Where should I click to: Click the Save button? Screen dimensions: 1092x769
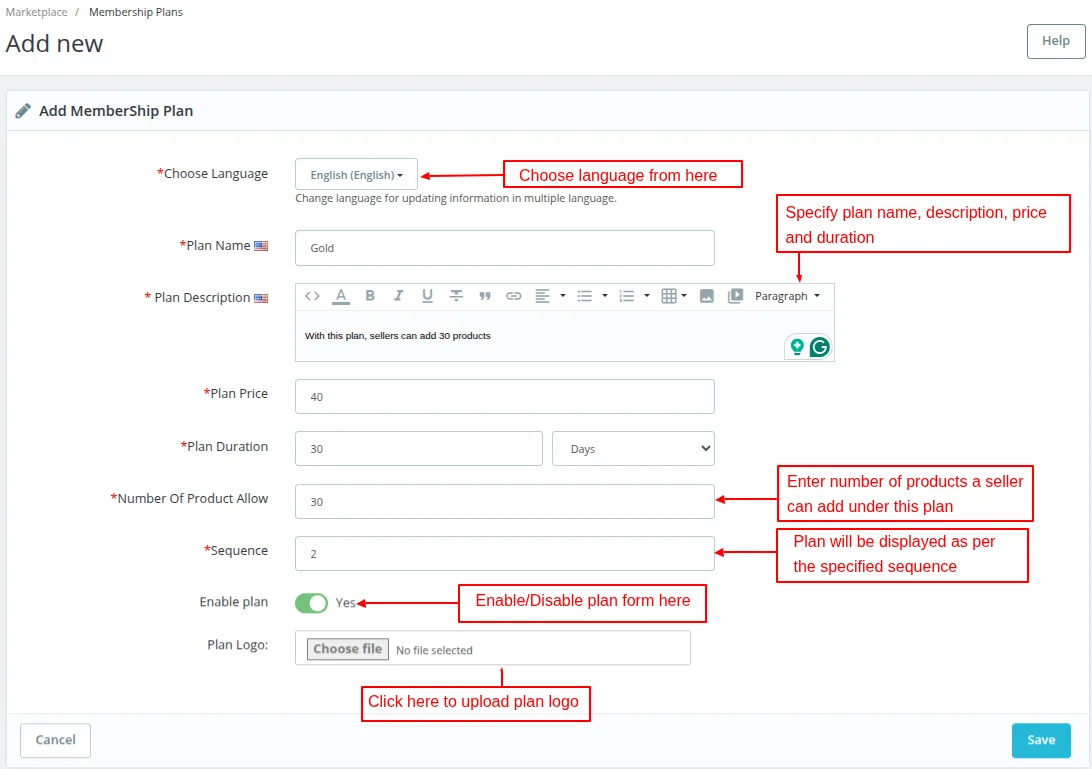coord(1041,740)
